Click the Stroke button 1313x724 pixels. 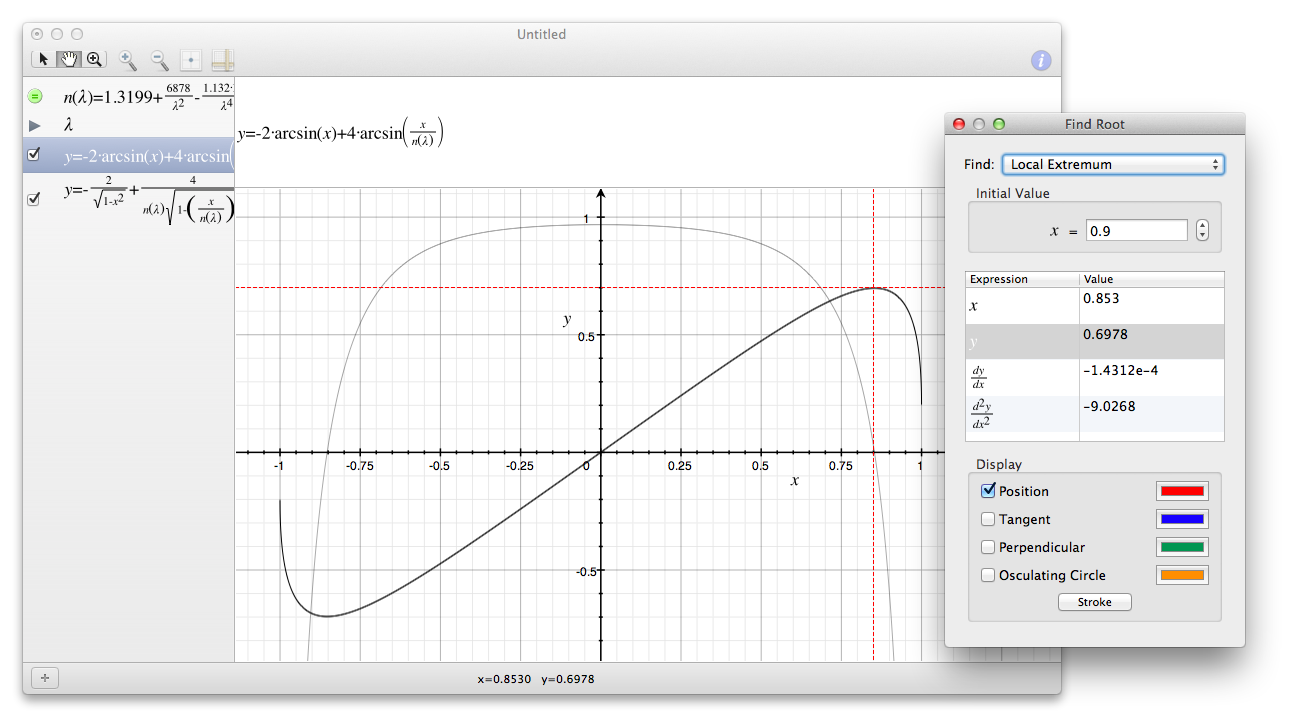[1094, 602]
